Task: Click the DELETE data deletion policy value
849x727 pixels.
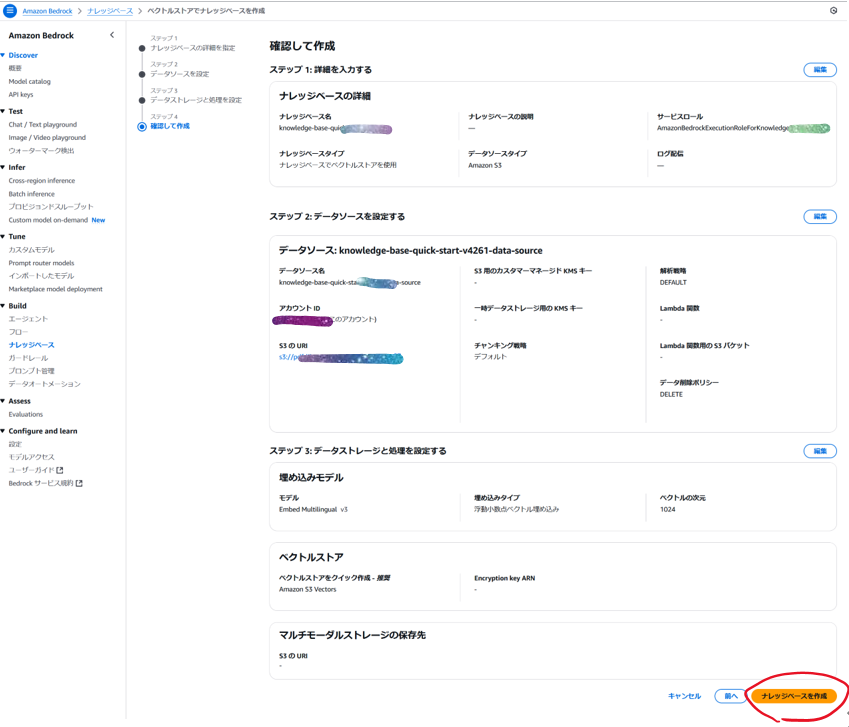Action: (671, 395)
